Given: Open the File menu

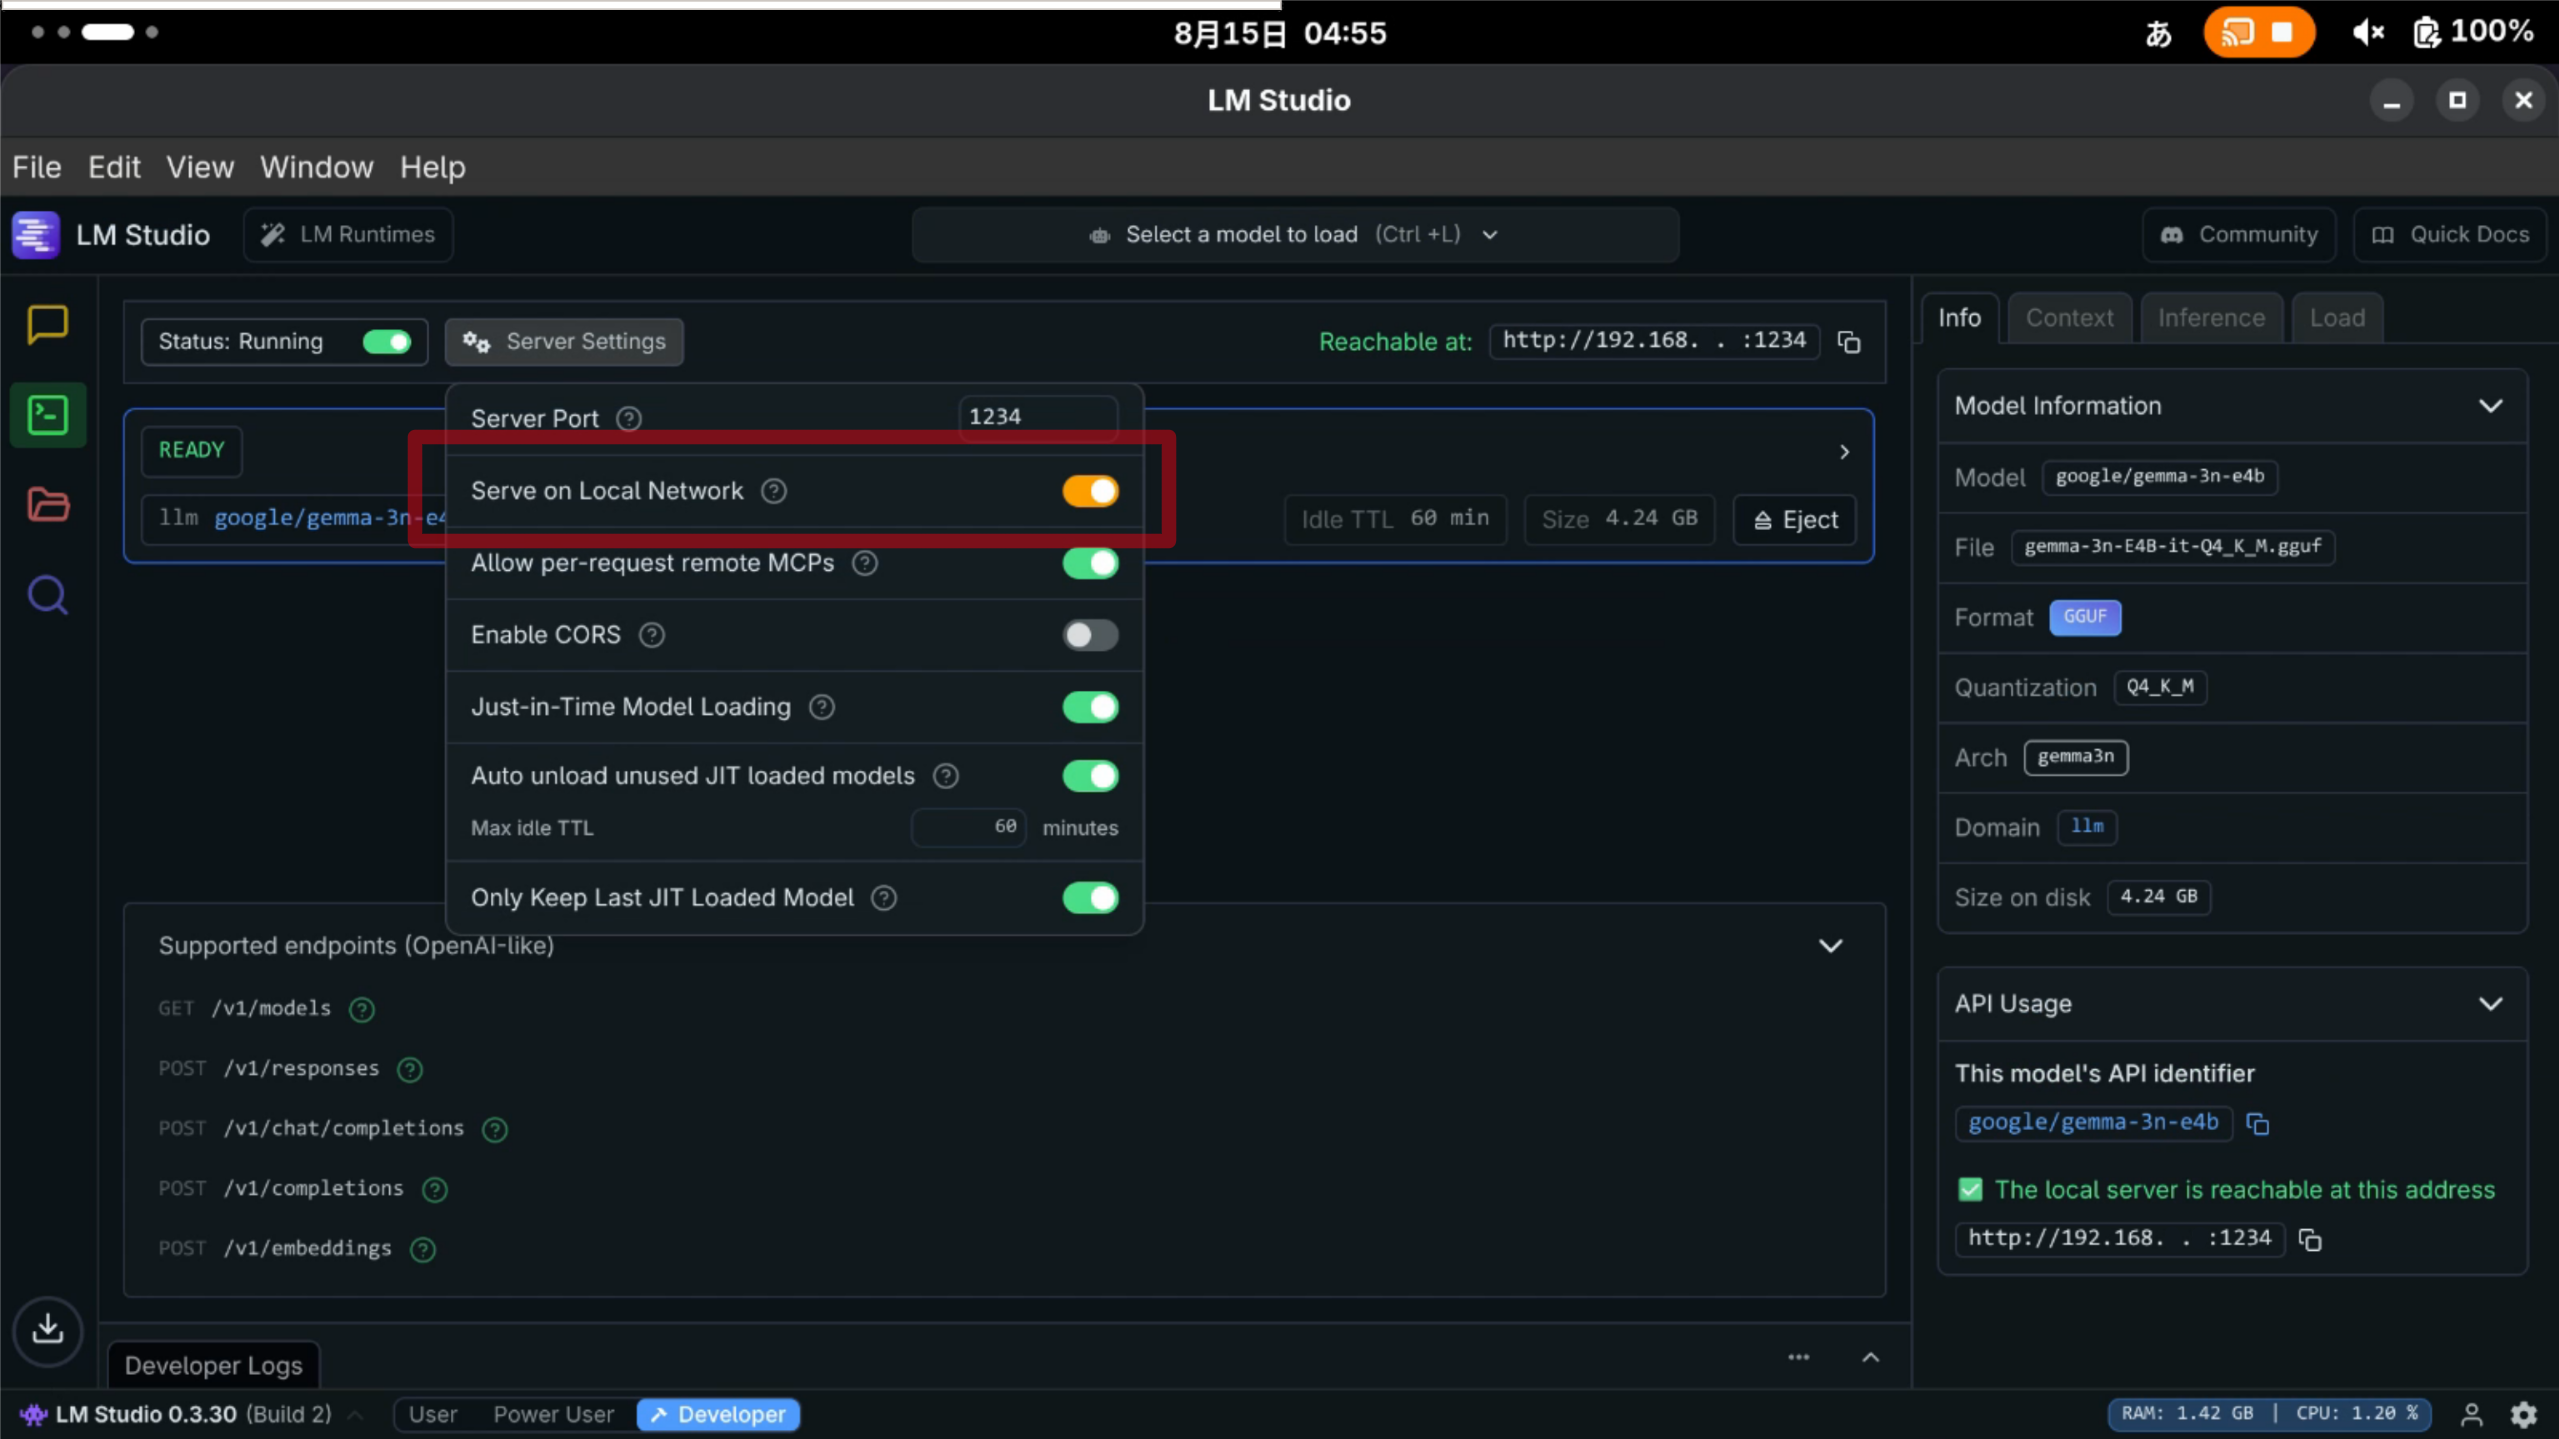Looking at the screenshot, I should click(37, 167).
